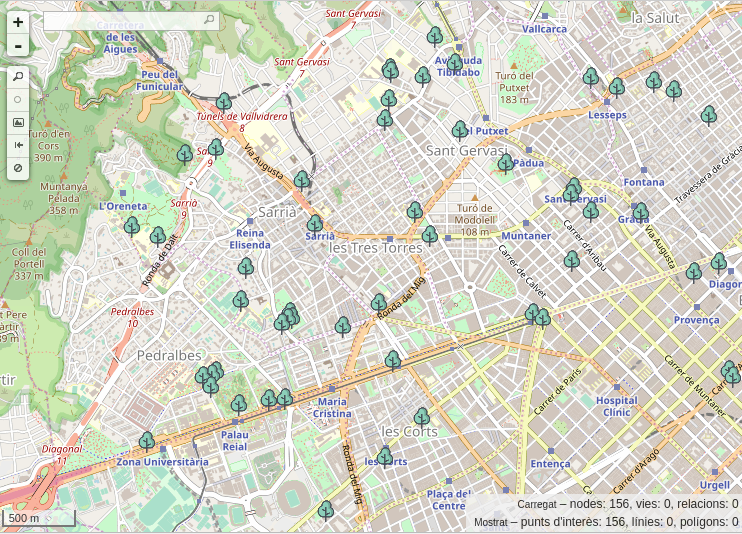This screenshot has width=742, height=534.
Task: Zoom out of the map
Action: point(18,46)
